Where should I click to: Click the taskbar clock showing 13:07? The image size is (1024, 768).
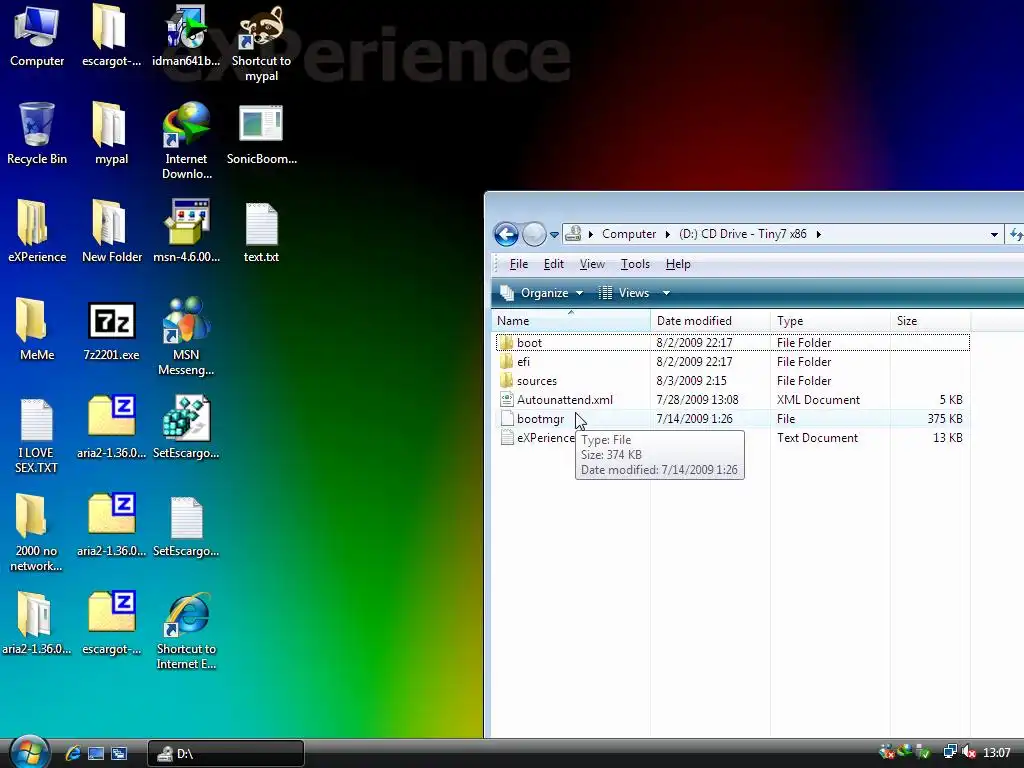pyautogui.click(x=997, y=753)
